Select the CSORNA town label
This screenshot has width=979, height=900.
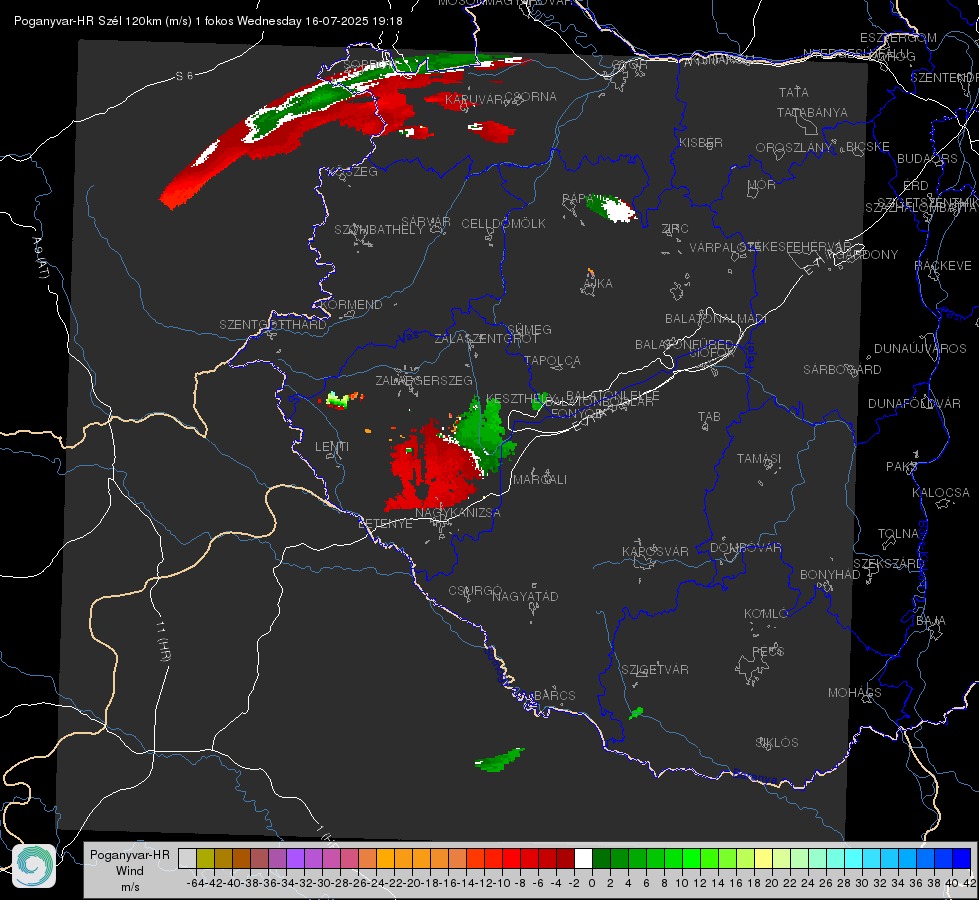pos(531,97)
